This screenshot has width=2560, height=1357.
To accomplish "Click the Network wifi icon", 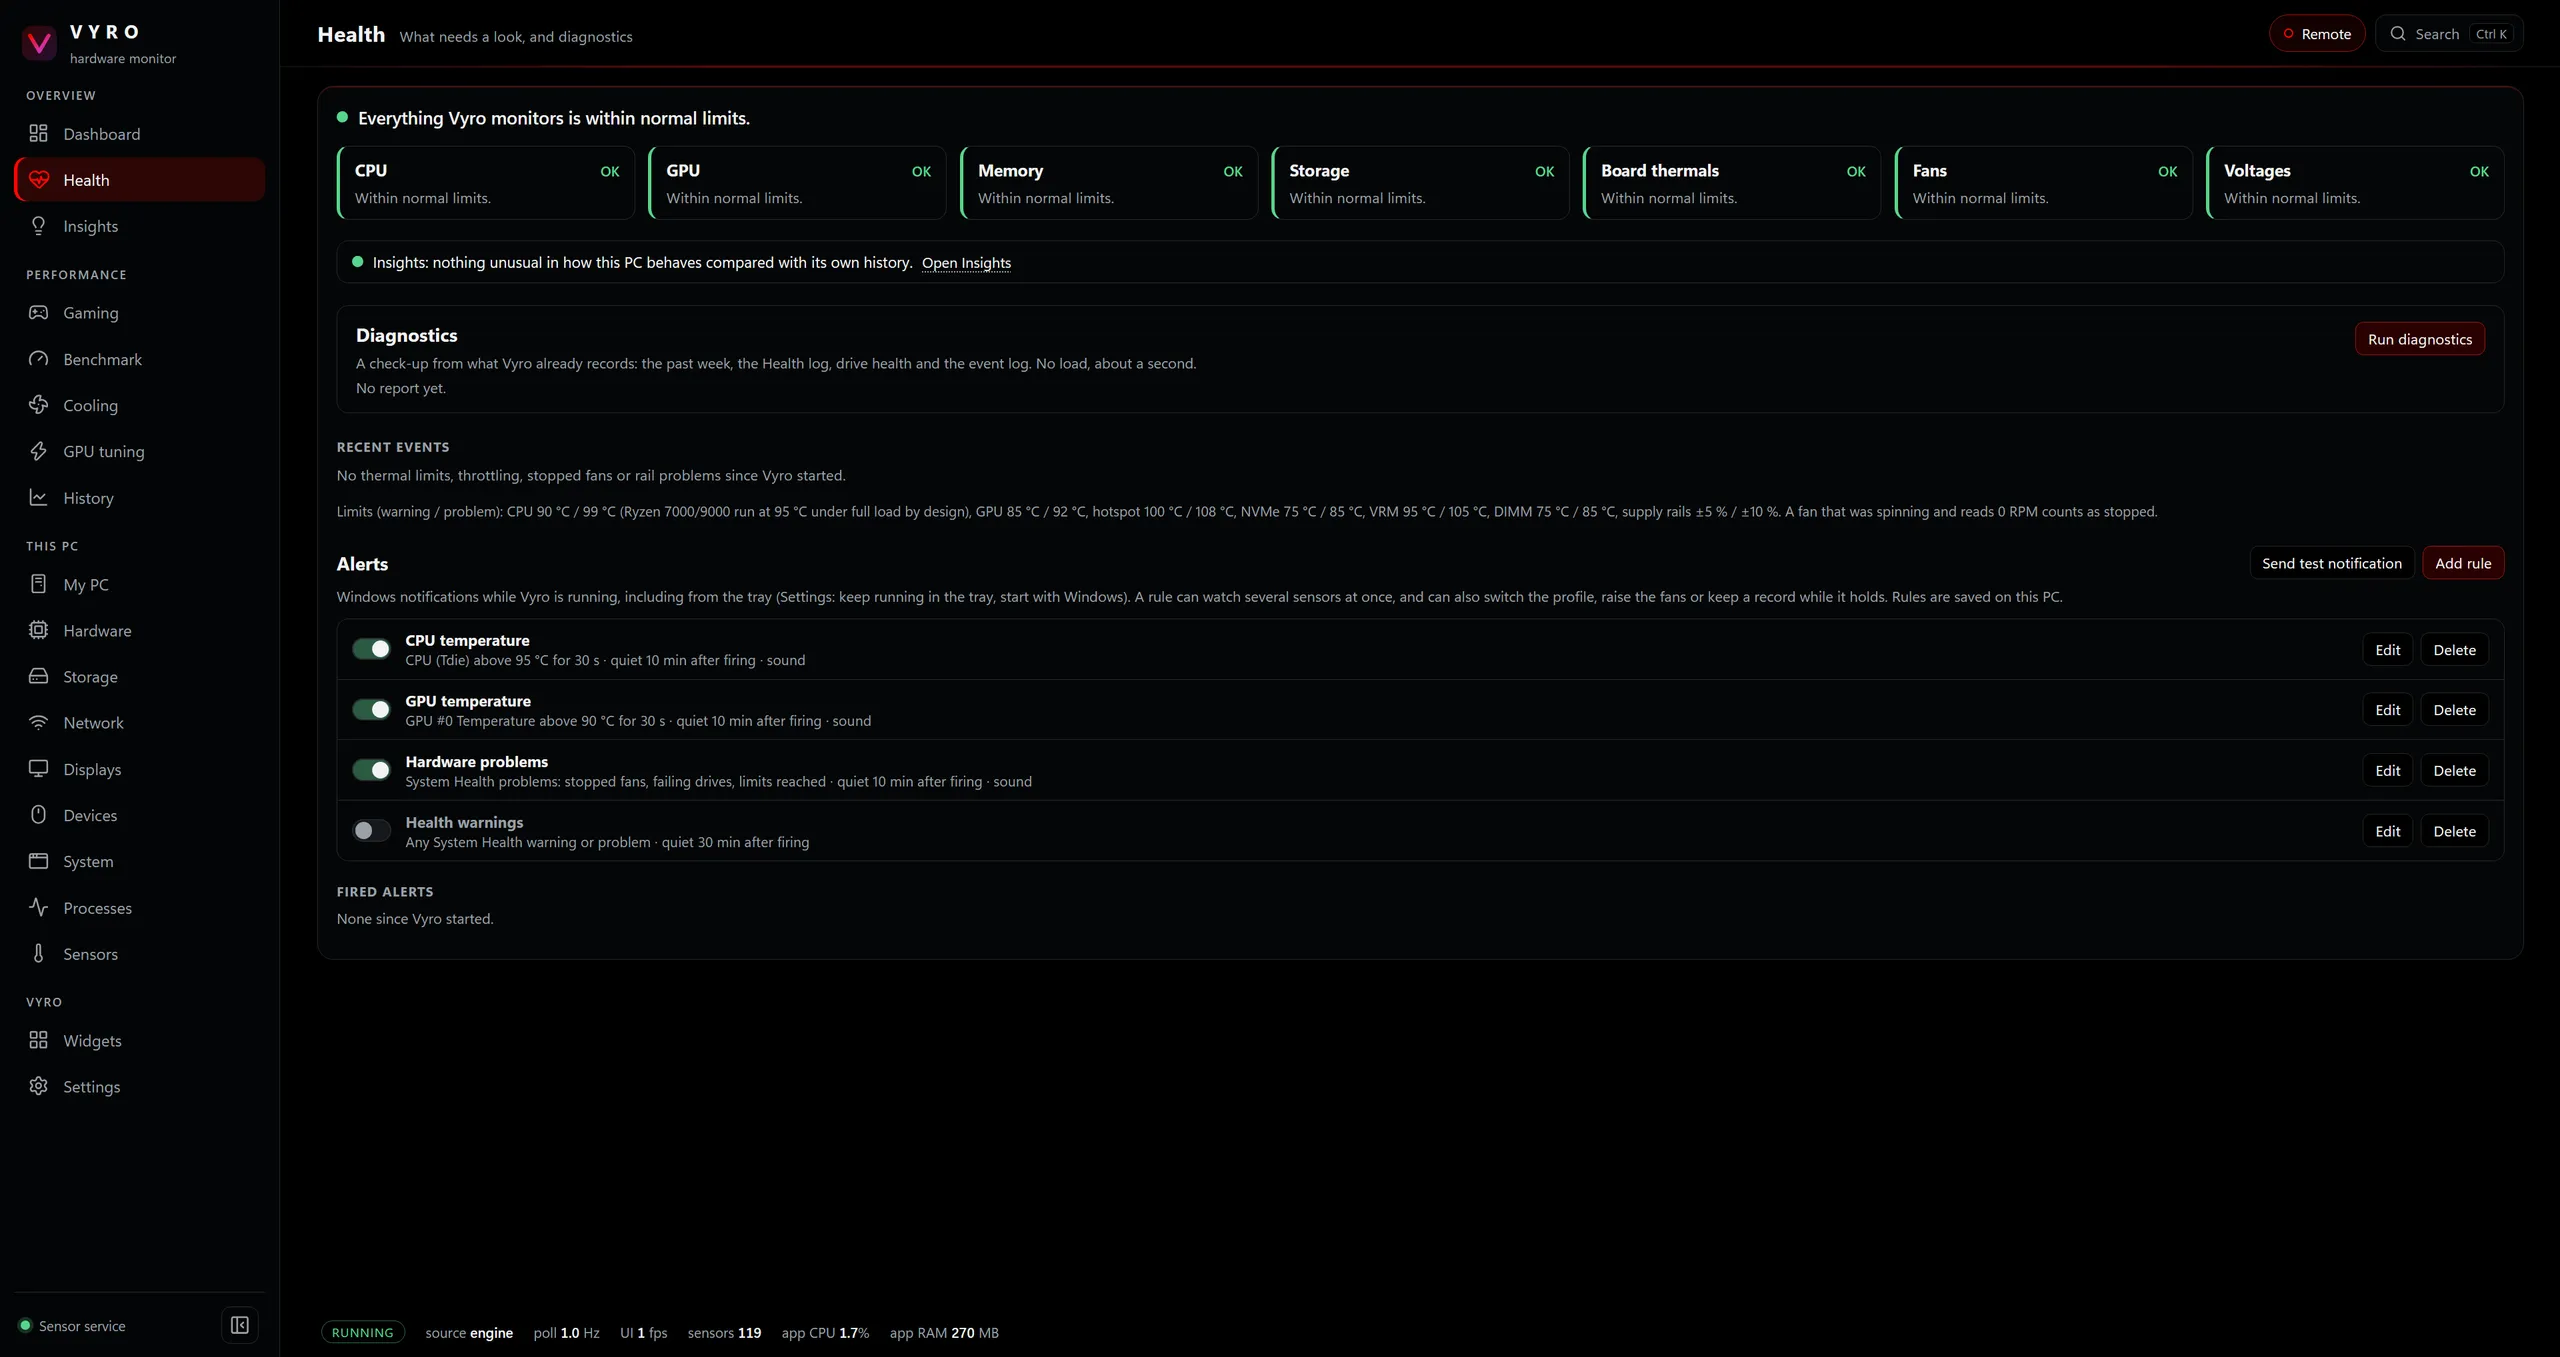I will (x=38, y=722).
